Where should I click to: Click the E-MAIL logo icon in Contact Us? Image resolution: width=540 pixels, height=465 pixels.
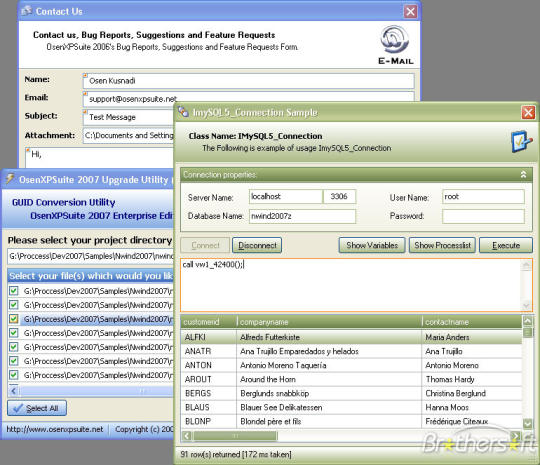click(395, 45)
